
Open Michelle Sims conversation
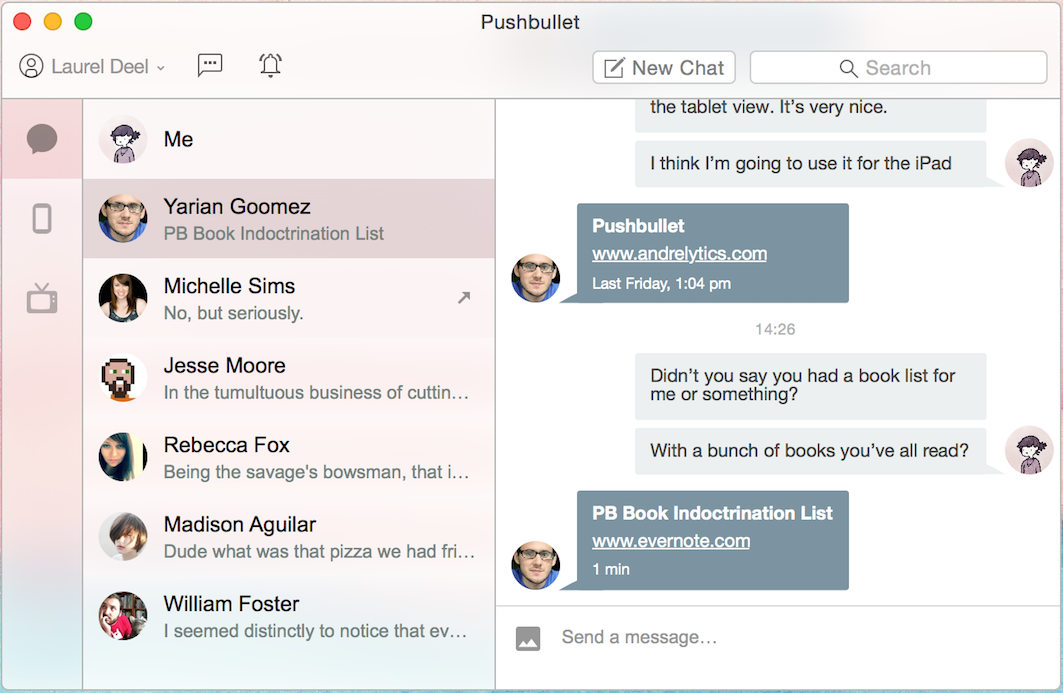289,298
